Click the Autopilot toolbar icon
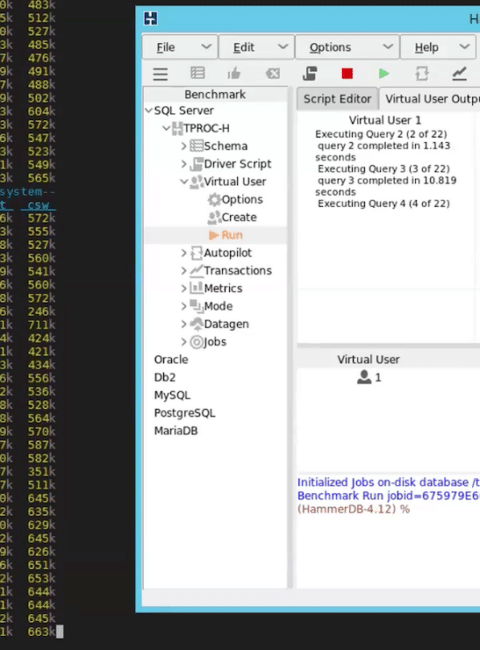This screenshot has width=480, height=650. click(422, 74)
